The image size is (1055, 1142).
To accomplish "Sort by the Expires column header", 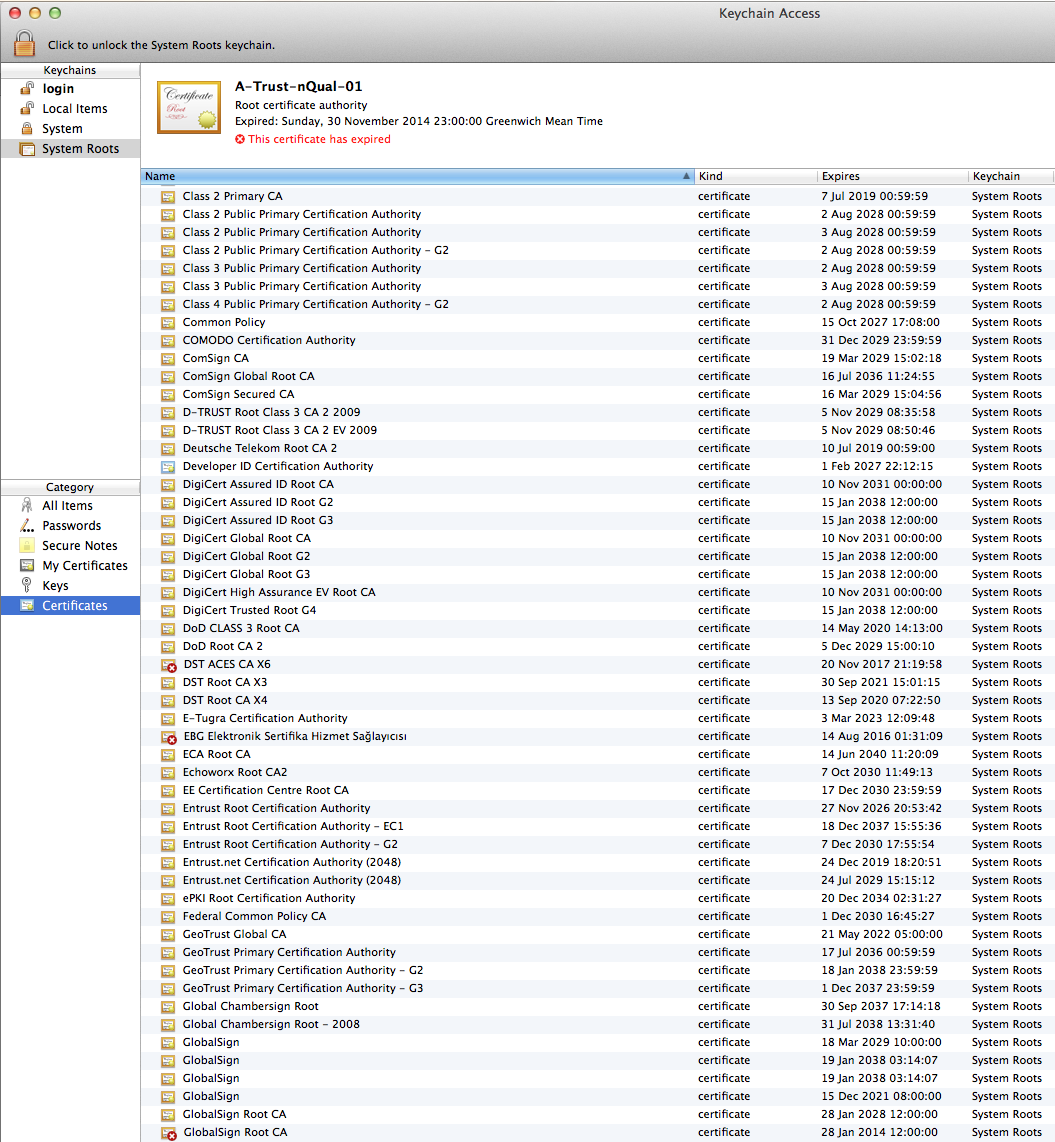I will [893, 176].
